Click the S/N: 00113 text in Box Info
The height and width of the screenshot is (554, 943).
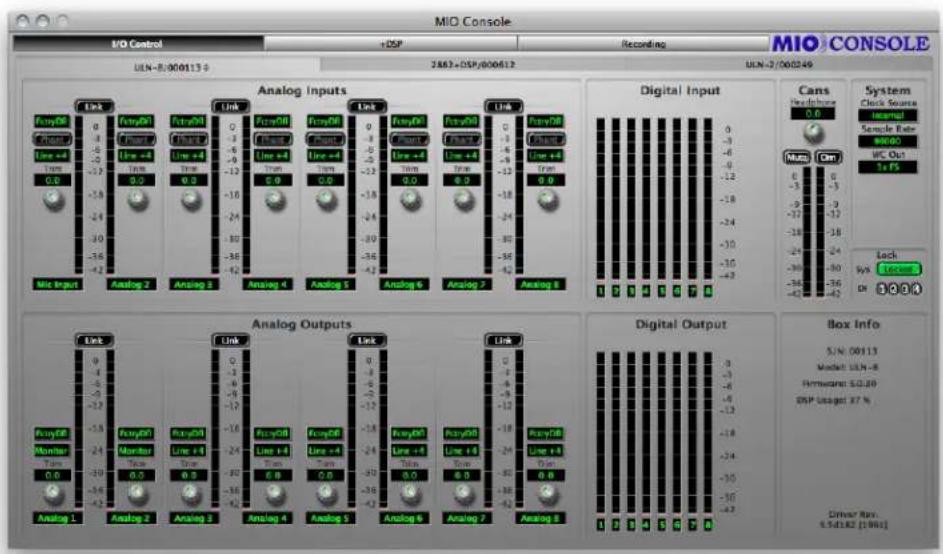(x=852, y=351)
